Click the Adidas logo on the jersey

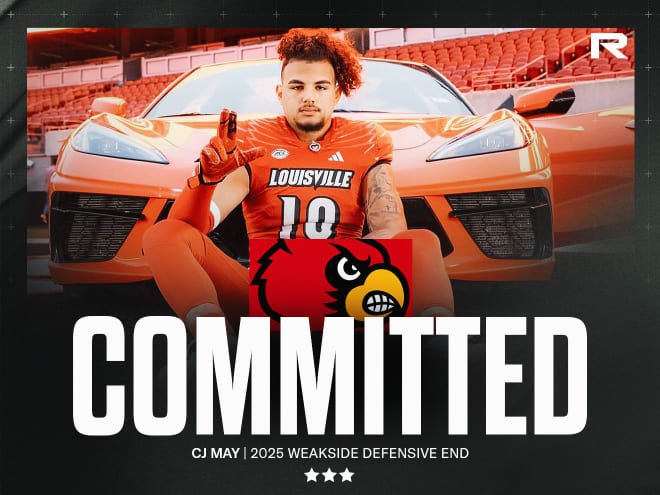[x=335, y=157]
